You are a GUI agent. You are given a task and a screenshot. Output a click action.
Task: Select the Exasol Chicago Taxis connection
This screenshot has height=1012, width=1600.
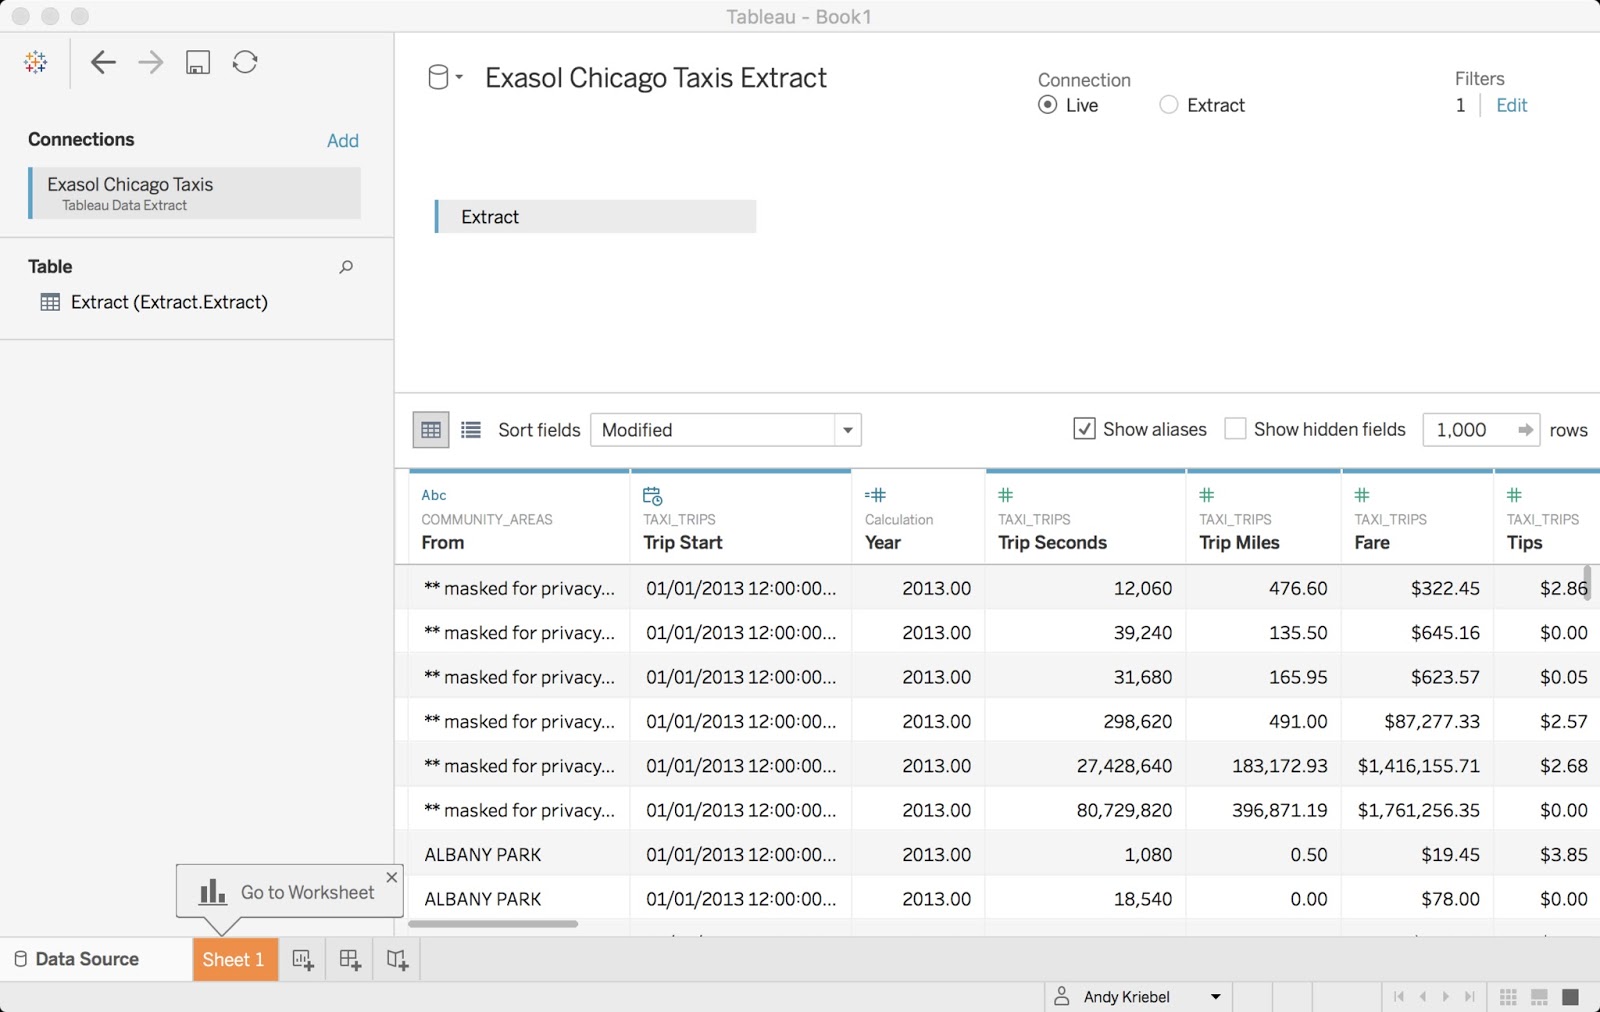point(195,193)
